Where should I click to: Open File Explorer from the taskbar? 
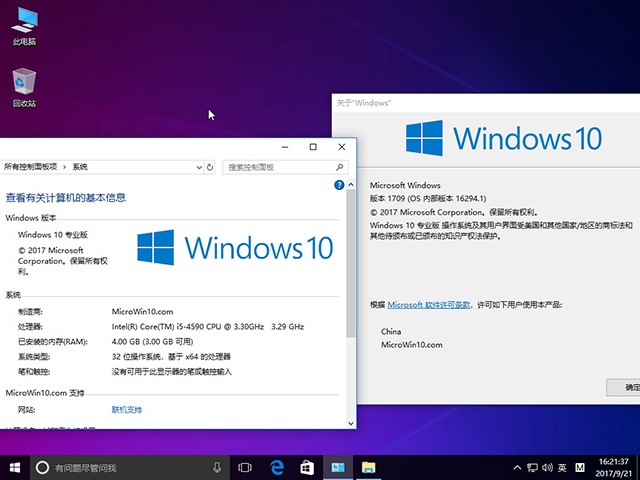coord(369,467)
